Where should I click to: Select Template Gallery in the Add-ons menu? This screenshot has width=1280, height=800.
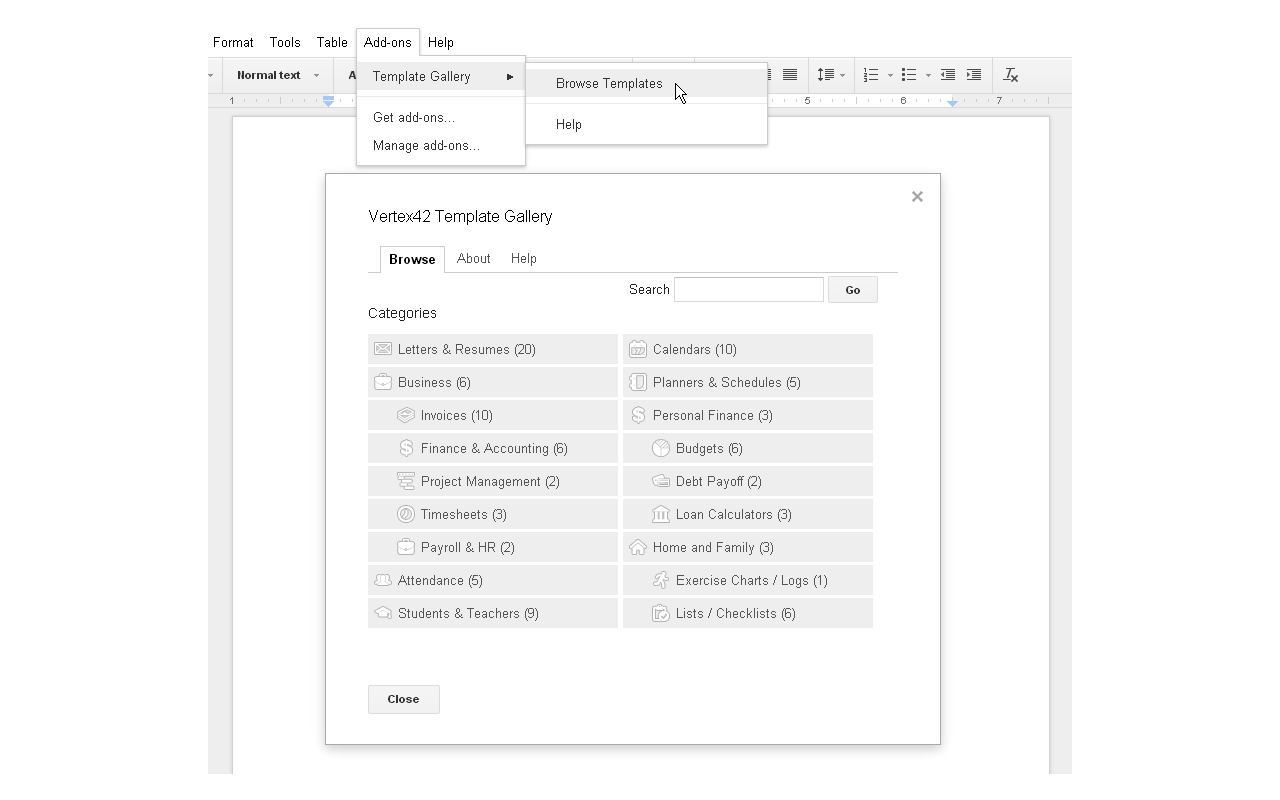[441, 76]
